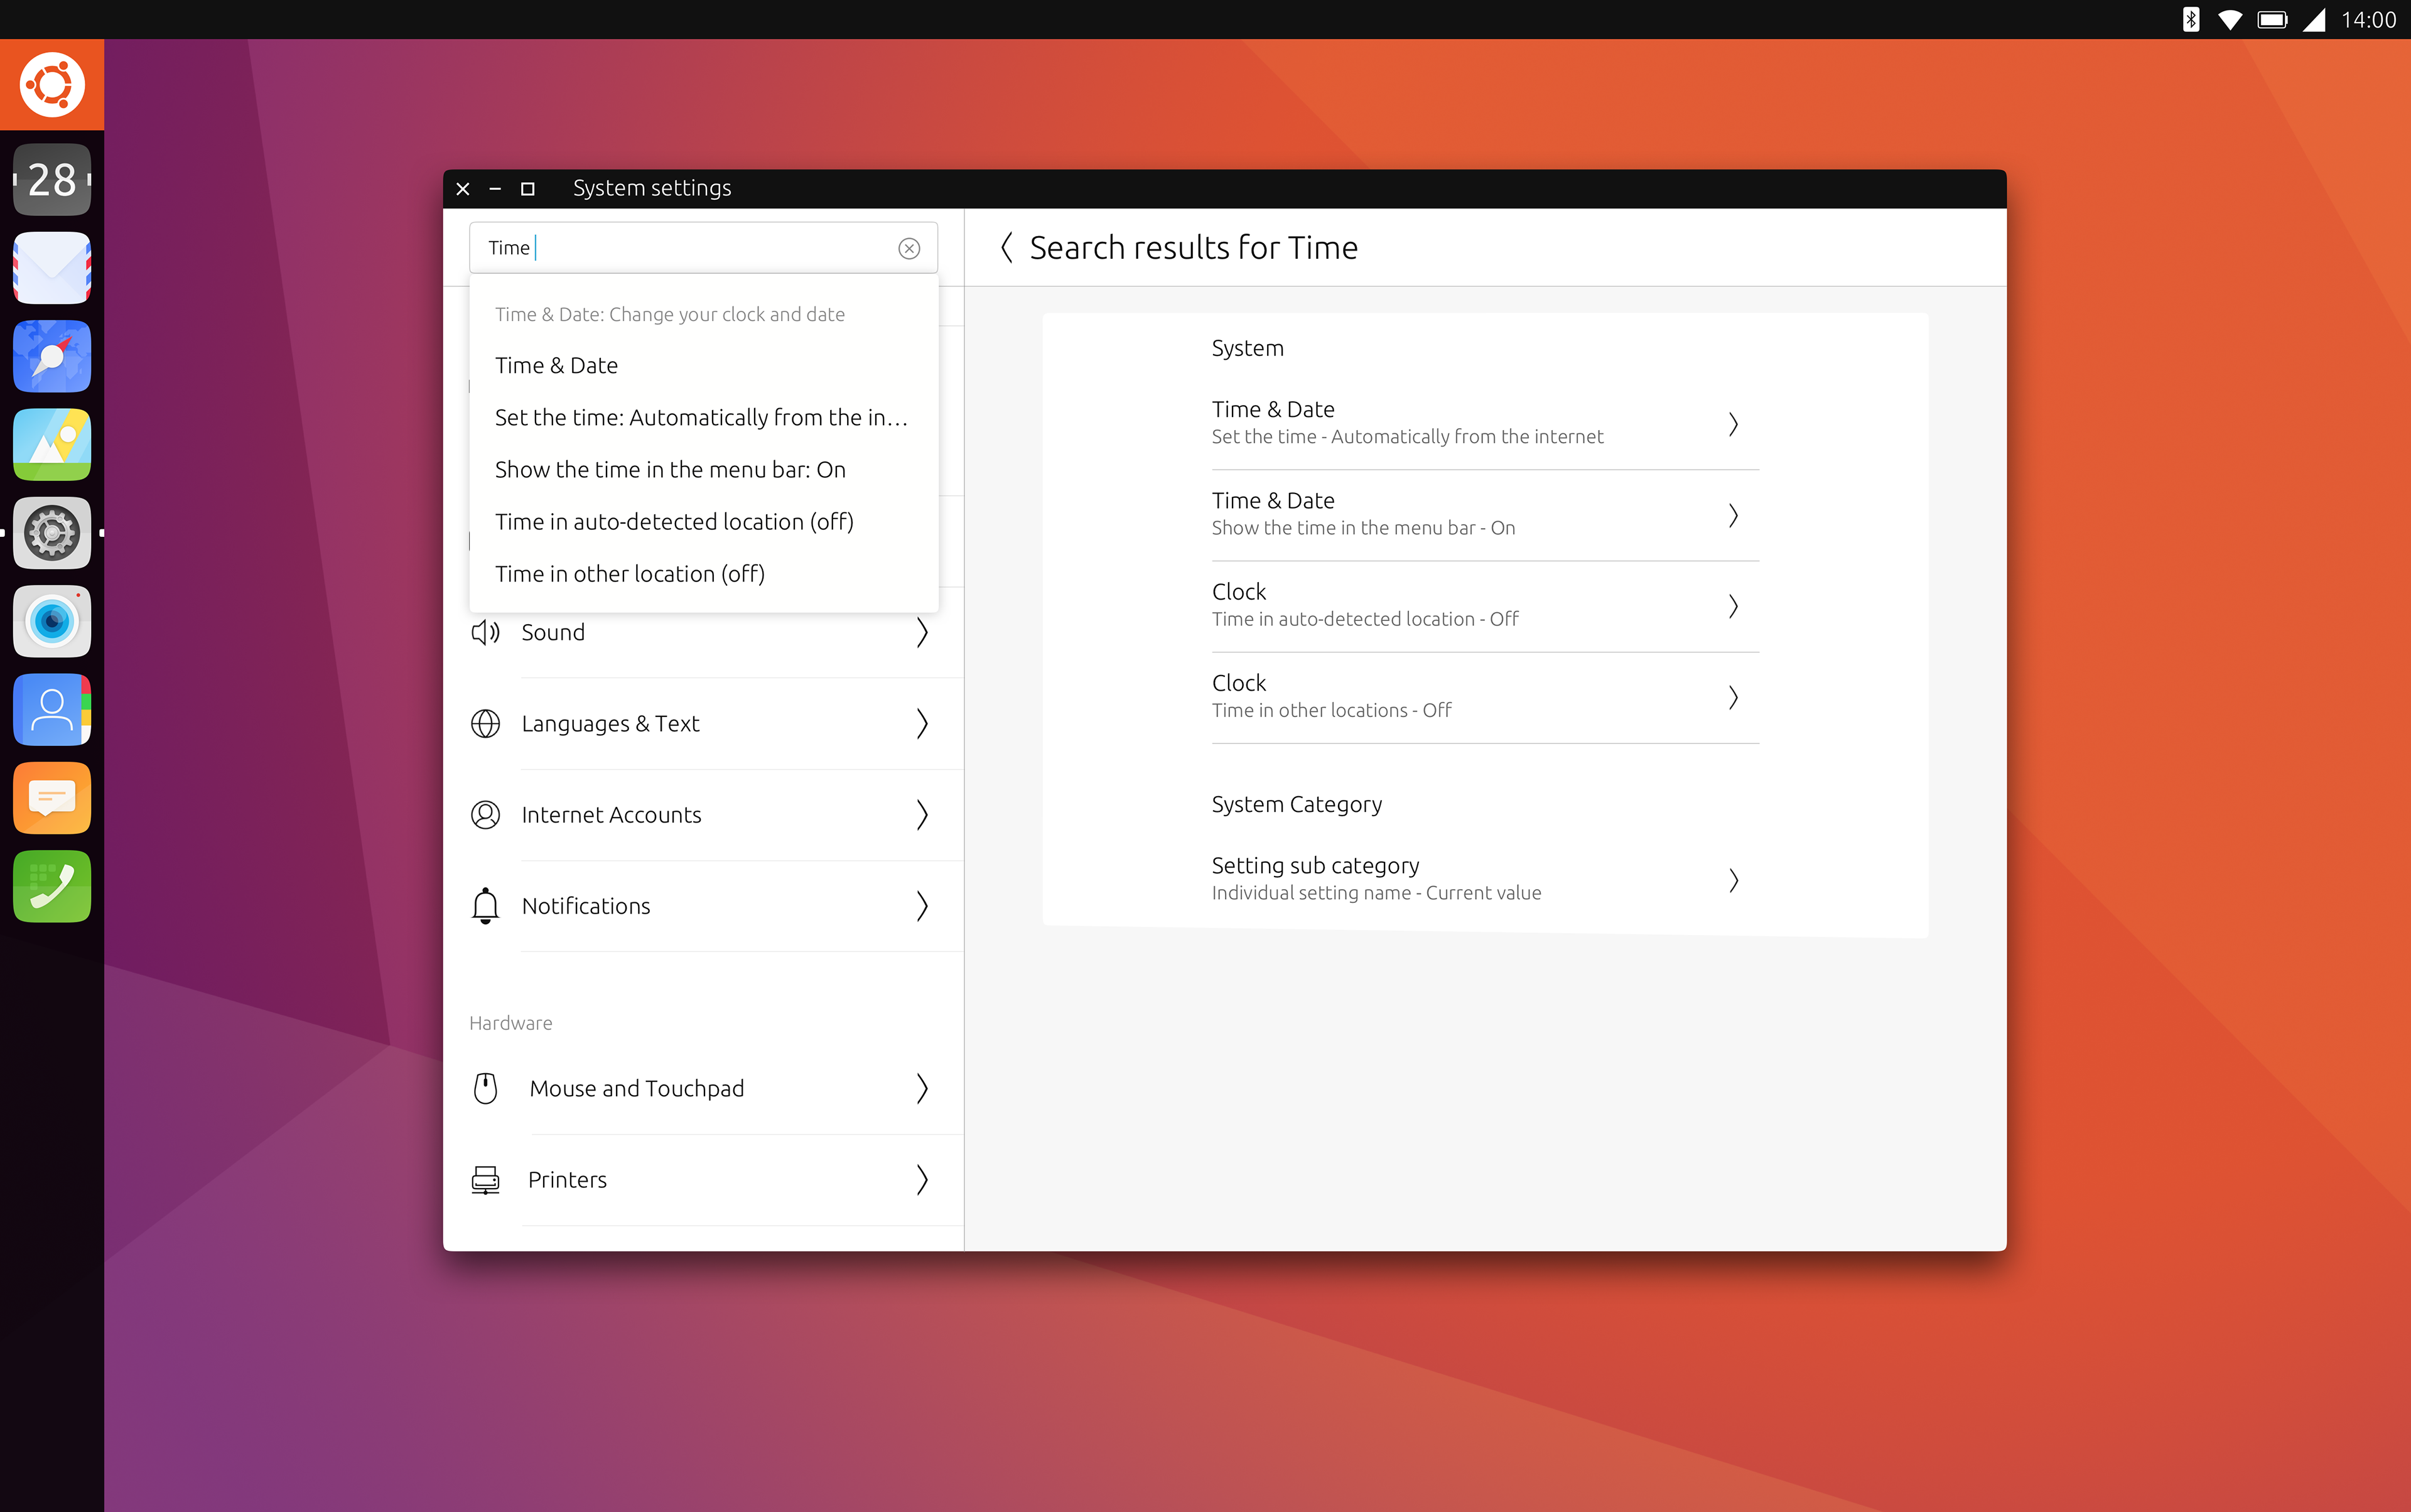Open Notifications settings
The width and height of the screenshot is (2411, 1512).
703,906
